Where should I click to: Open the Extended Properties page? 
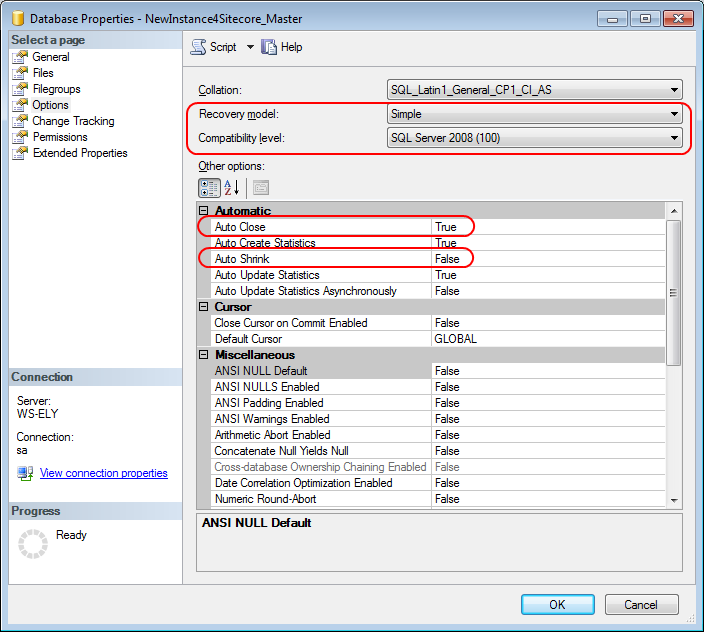80,153
